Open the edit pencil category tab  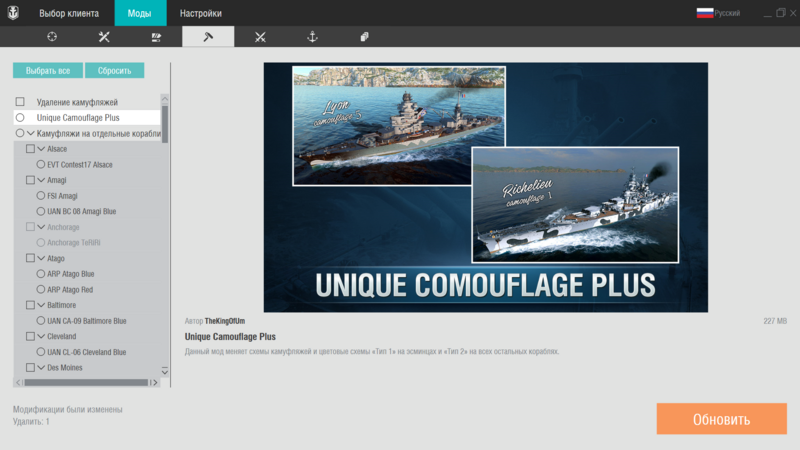pos(156,37)
